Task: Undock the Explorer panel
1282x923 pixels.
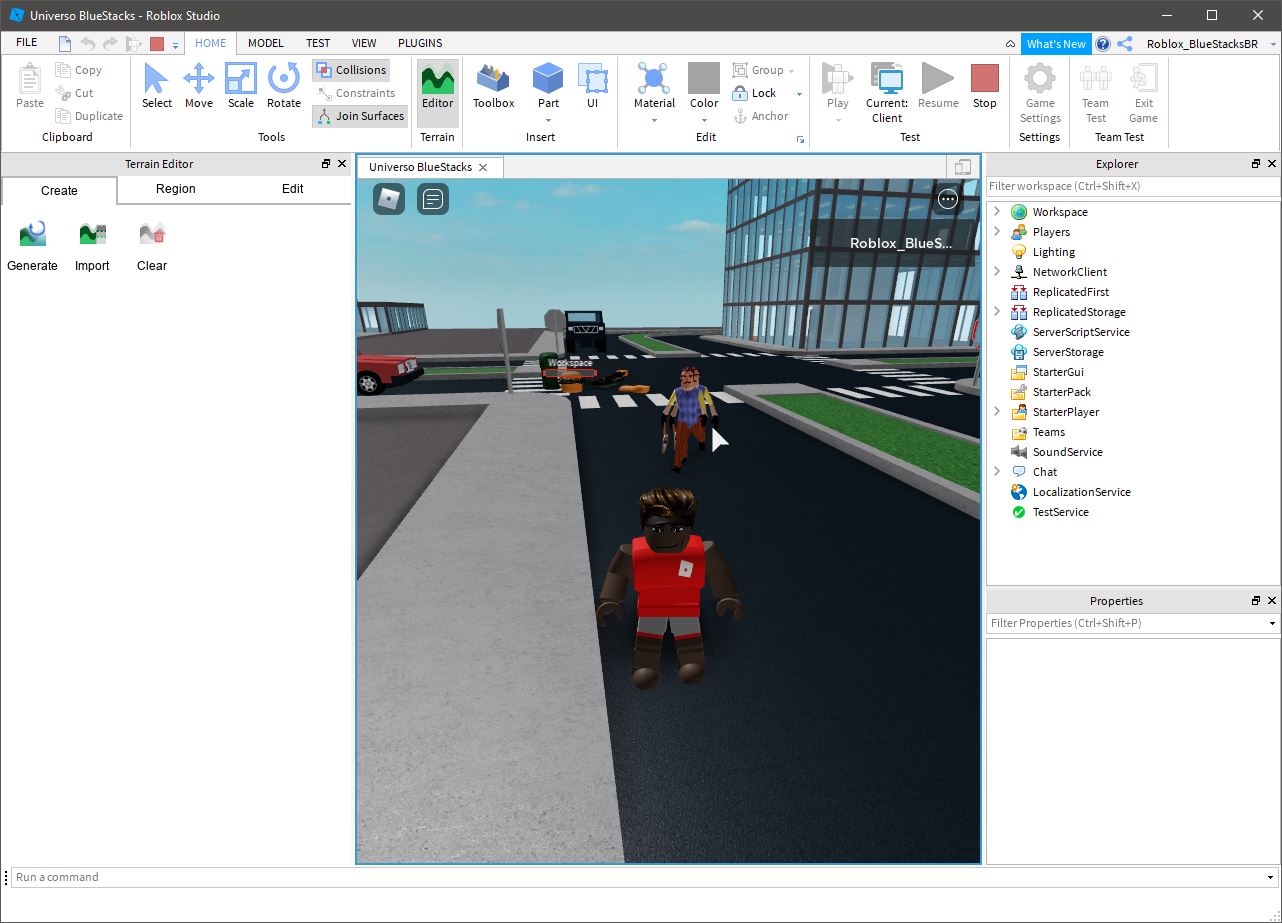Action: point(1256,164)
